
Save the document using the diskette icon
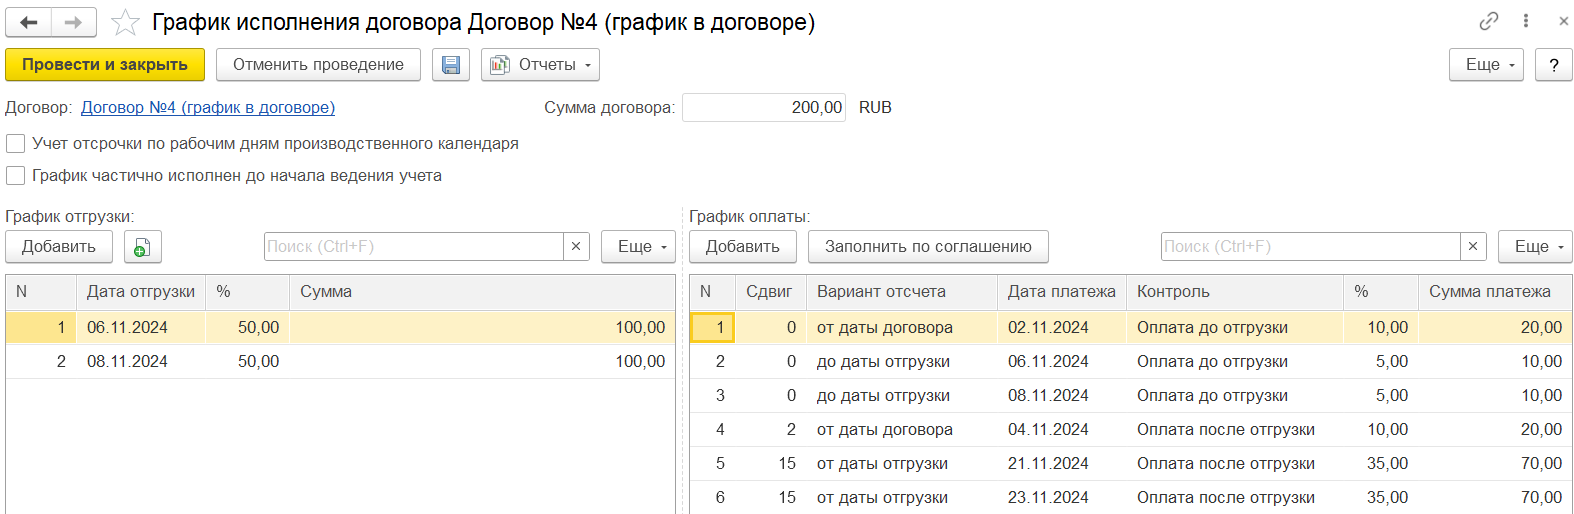451,65
